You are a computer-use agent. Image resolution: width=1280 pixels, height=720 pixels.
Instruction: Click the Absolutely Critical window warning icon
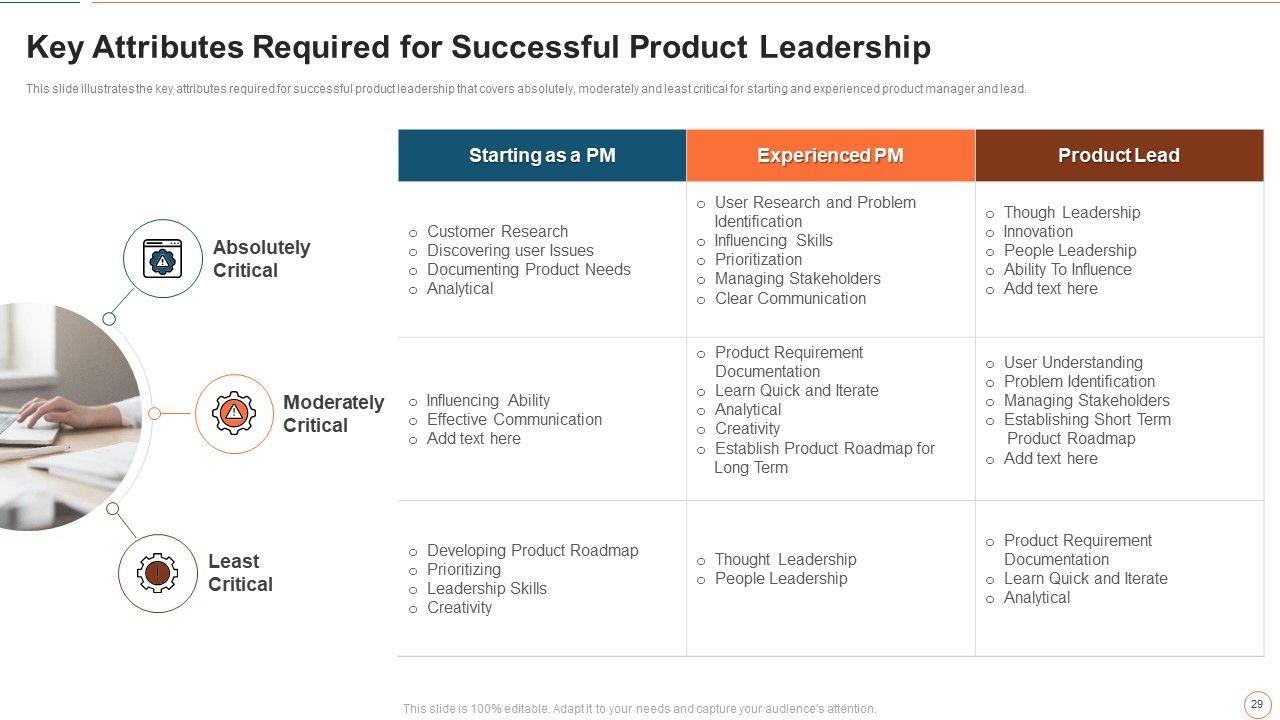[x=162, y=258]
